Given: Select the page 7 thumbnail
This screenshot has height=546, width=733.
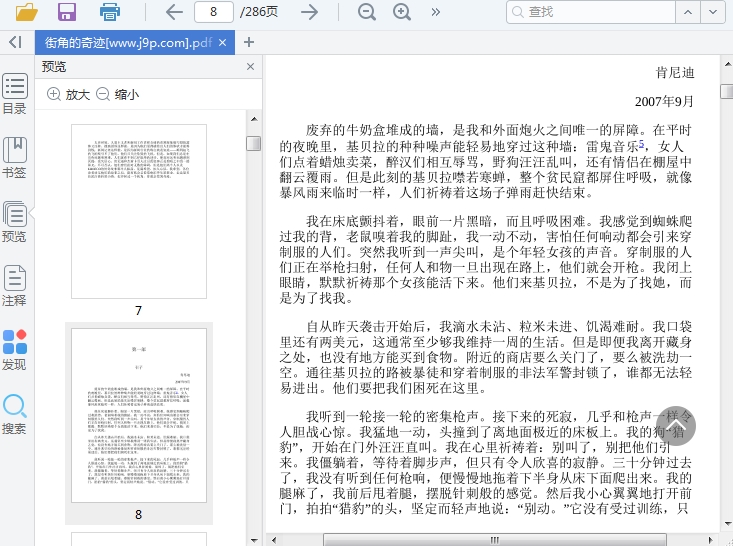Looking at the screenshot, I should pyautogui.click(x=139, y=211).
